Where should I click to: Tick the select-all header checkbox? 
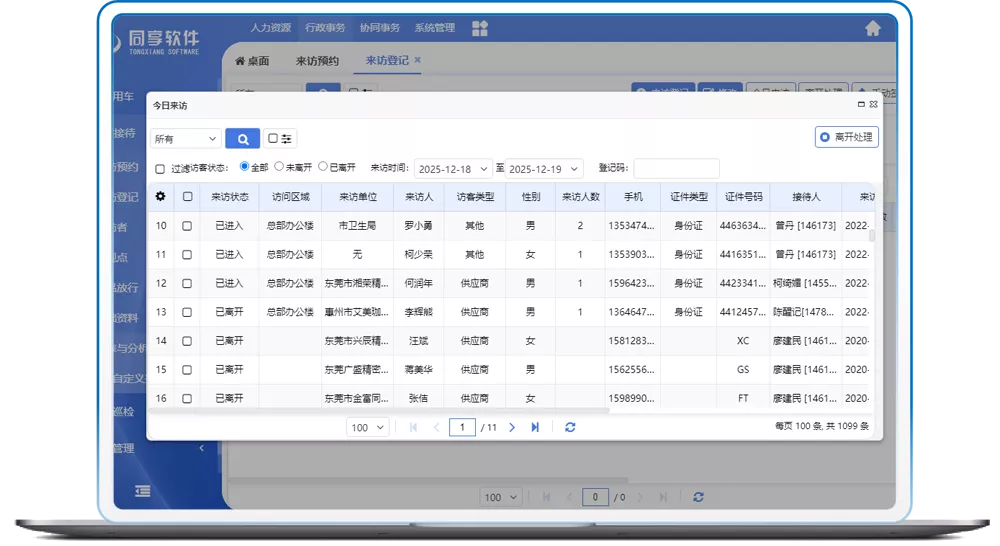pos(188,196)
